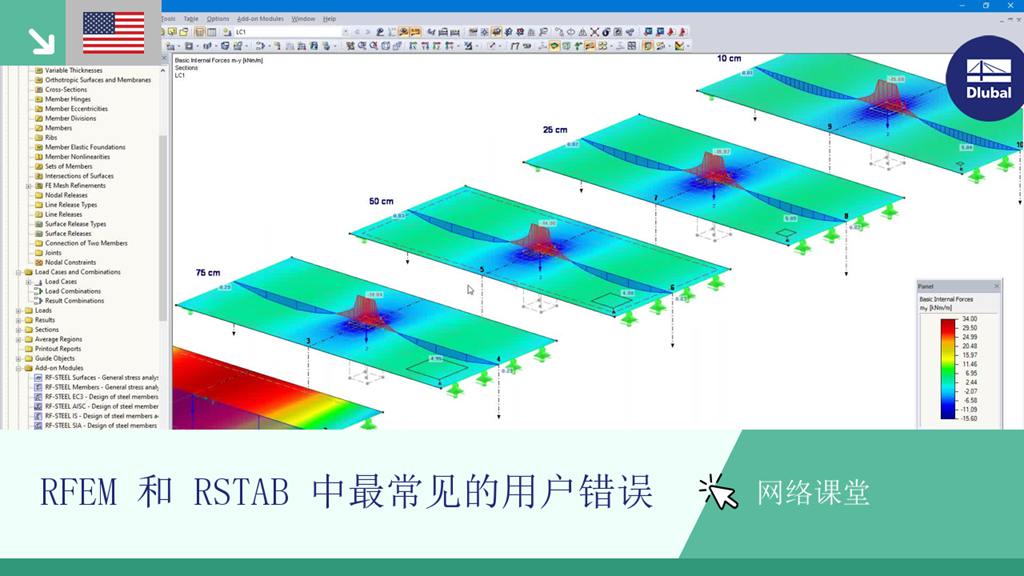Viewport: 1024px width, 576px height.
Task: Expand the Load Cases tree node
Action: tap(29, 282)
